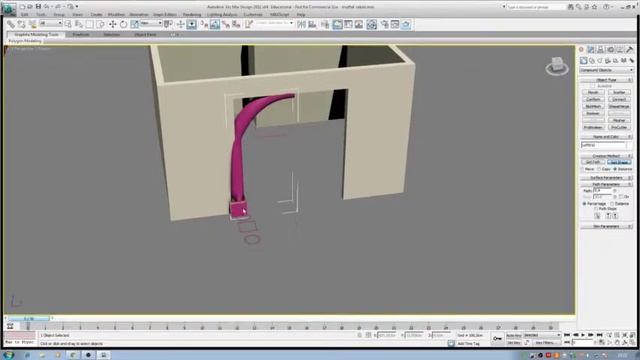Click the ViewCube in the viewport
Image resolution: width=640 pixels, height=360 pixels.
[557, 67]
